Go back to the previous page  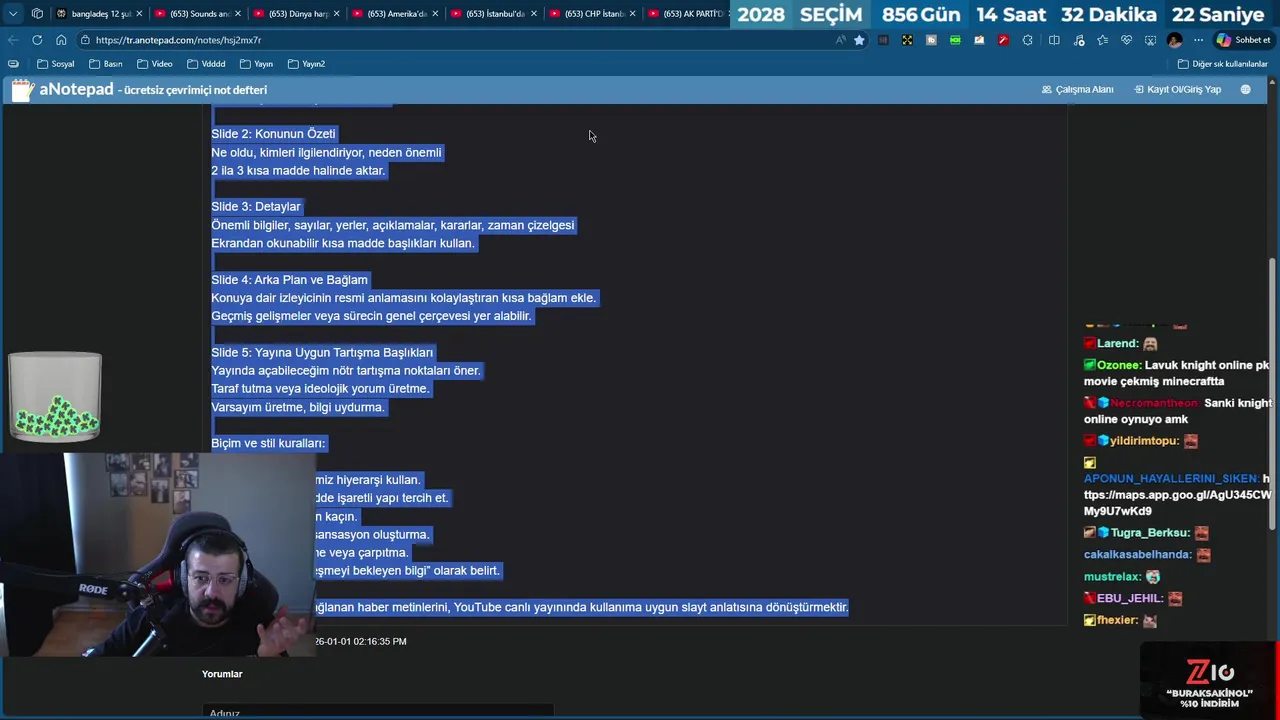pos(12,40)
